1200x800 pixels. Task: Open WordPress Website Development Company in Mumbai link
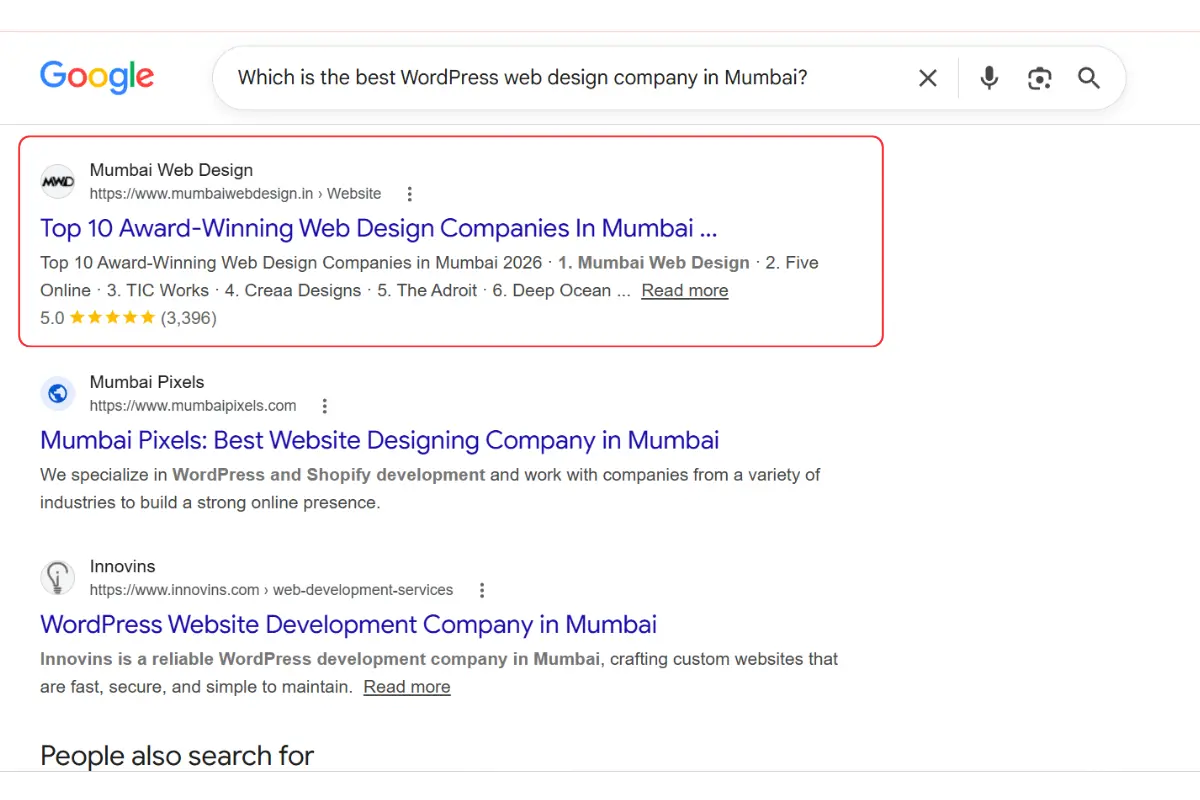click(349, 624)
